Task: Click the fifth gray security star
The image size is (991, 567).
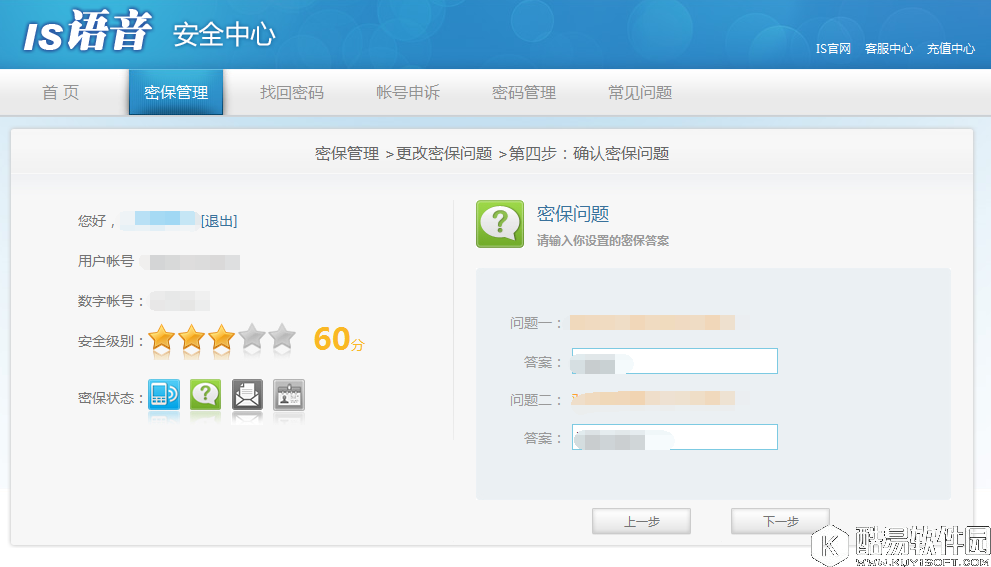Action: 282,338
